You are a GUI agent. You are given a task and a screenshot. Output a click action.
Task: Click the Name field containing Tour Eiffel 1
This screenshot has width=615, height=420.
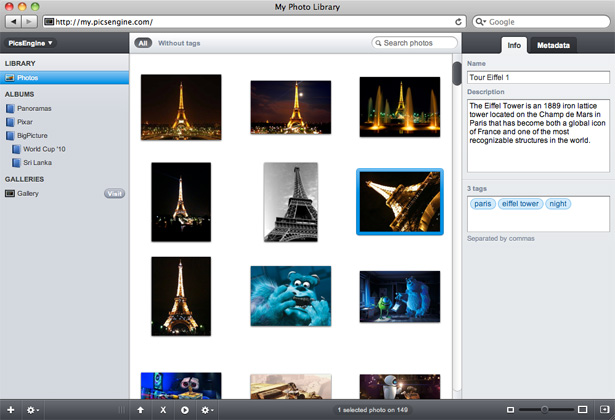[538, 77]
